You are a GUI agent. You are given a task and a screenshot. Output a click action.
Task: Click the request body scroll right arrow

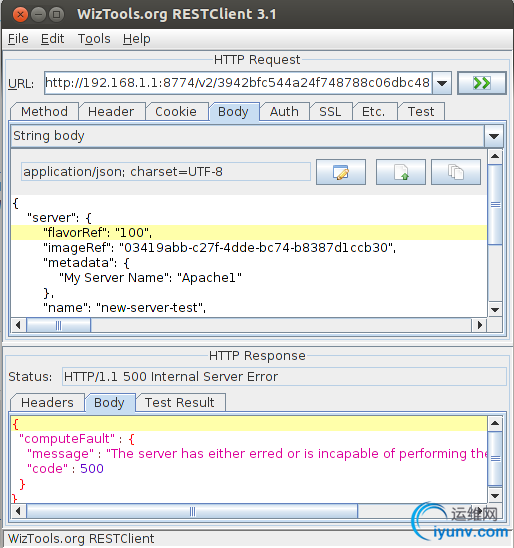(480, 325)
